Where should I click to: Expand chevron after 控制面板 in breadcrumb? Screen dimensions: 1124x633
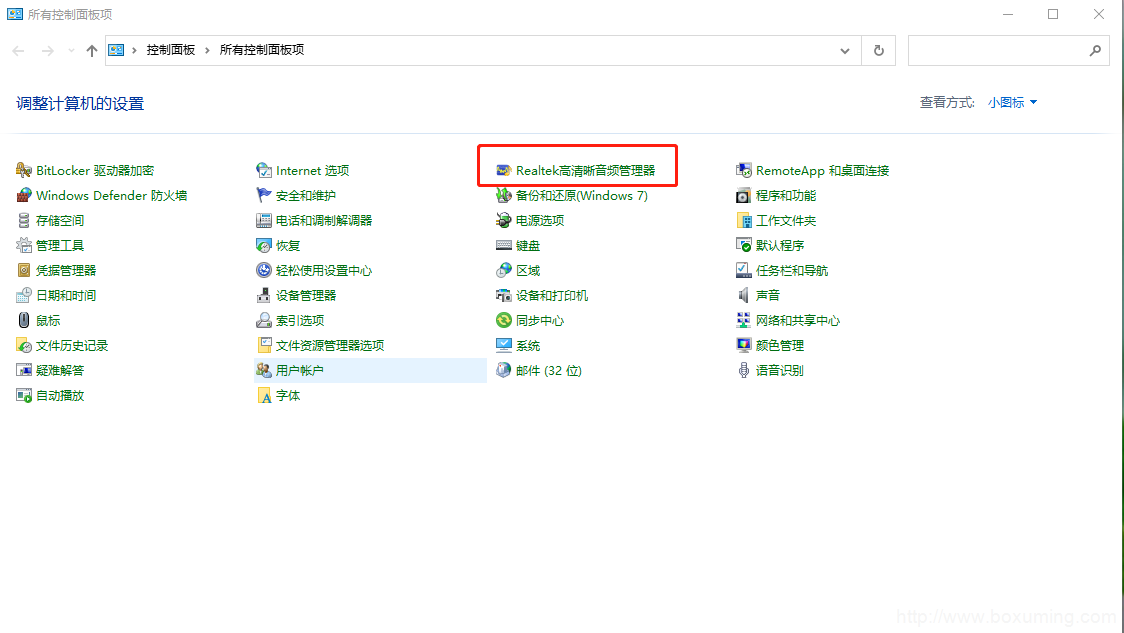point(207,50)
